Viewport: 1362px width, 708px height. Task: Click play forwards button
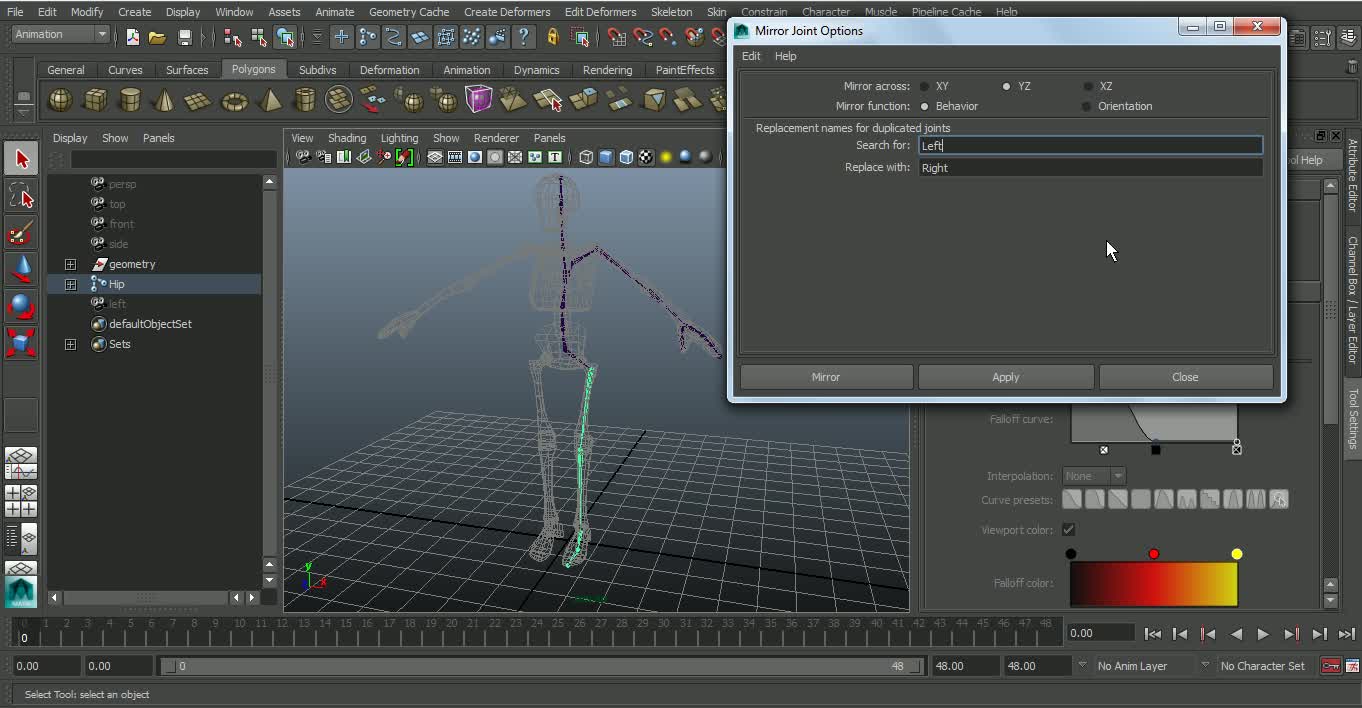pyautogui.click(x=1263, y=634)
